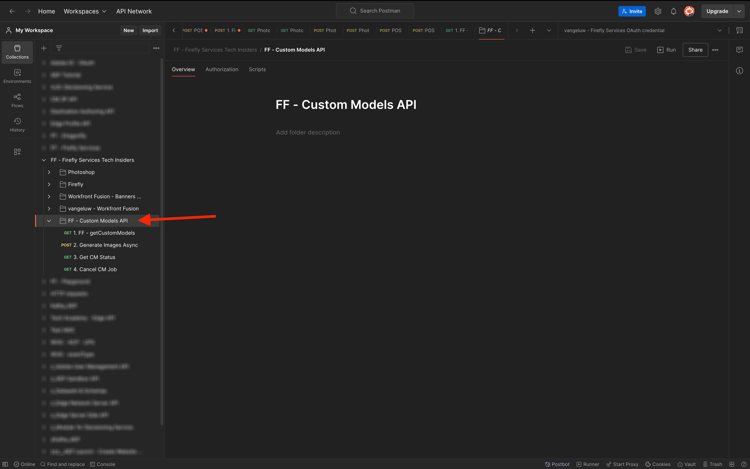Click the Search Postman field
Image resolution: width=750 pixels, height=469 pixels.
click(375, 11)
